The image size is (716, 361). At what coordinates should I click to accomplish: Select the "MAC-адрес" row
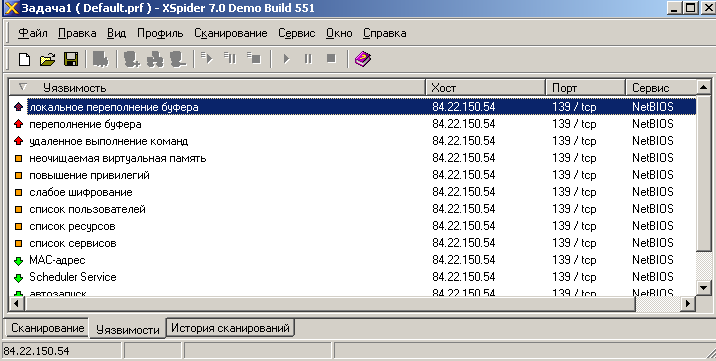353,260
